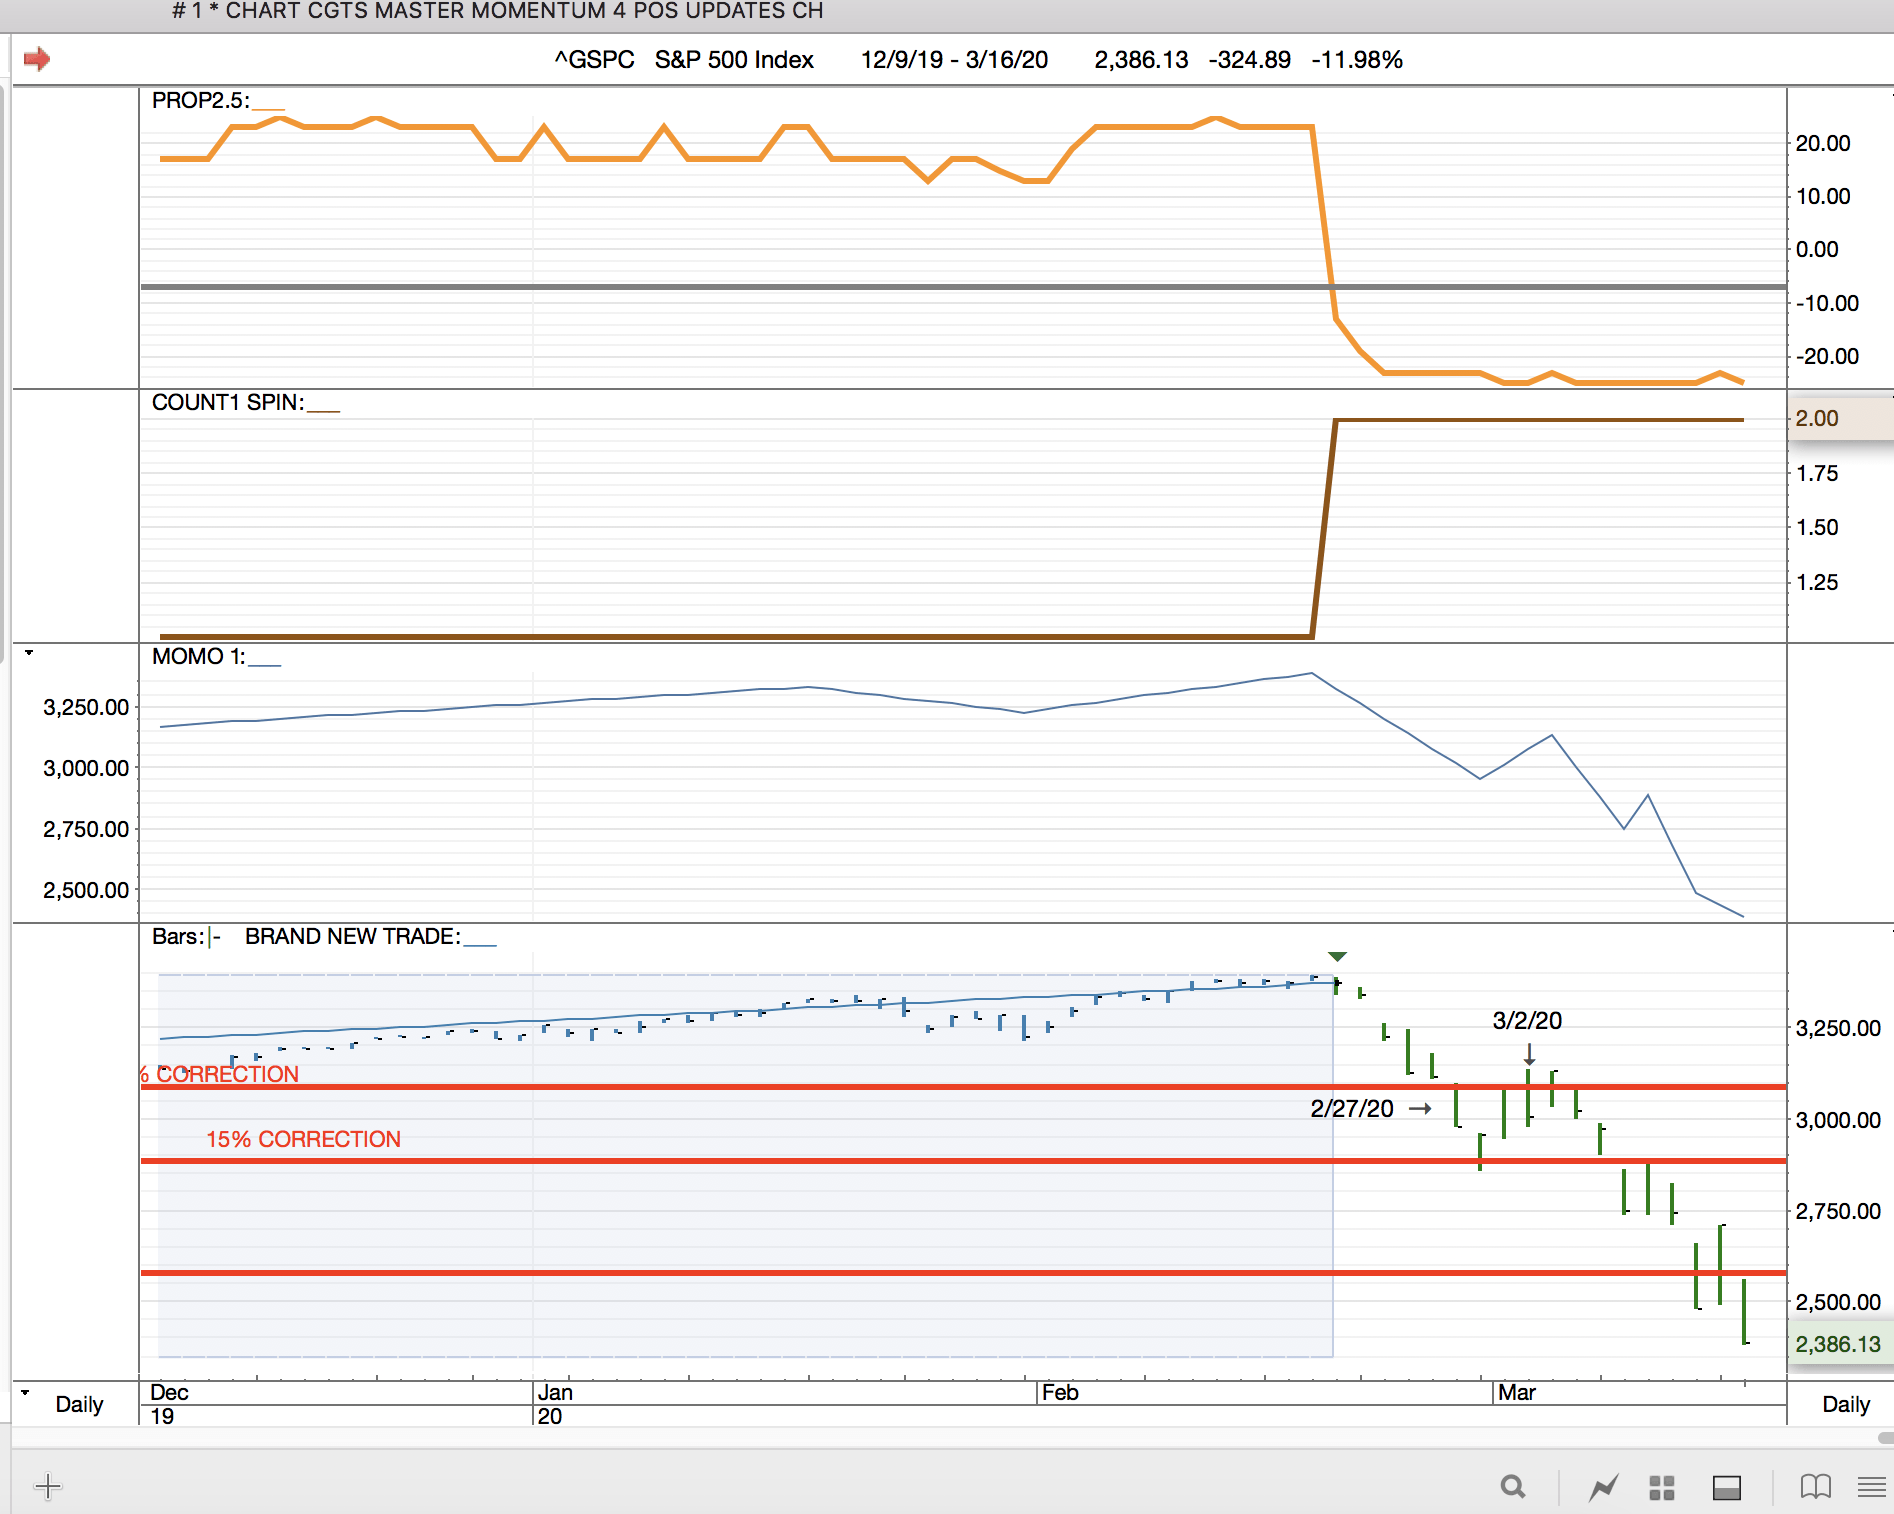This screenshot has width=1894, height=1514.
Task: Click the Dec 19 label on the date axis
Action: [169, 1404]
